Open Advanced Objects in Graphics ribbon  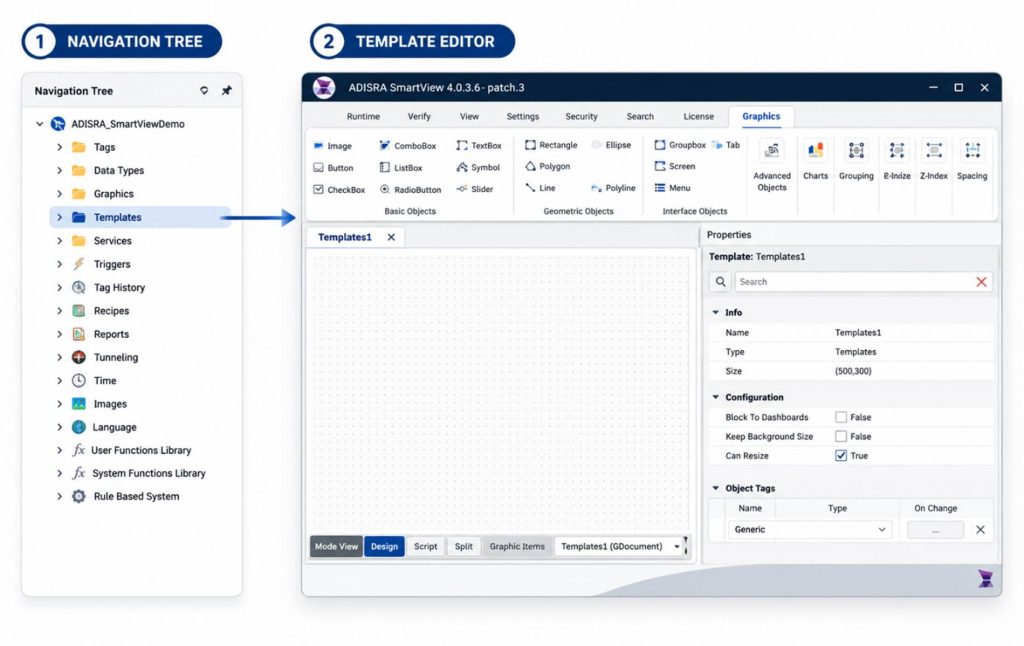click(771, 165)
